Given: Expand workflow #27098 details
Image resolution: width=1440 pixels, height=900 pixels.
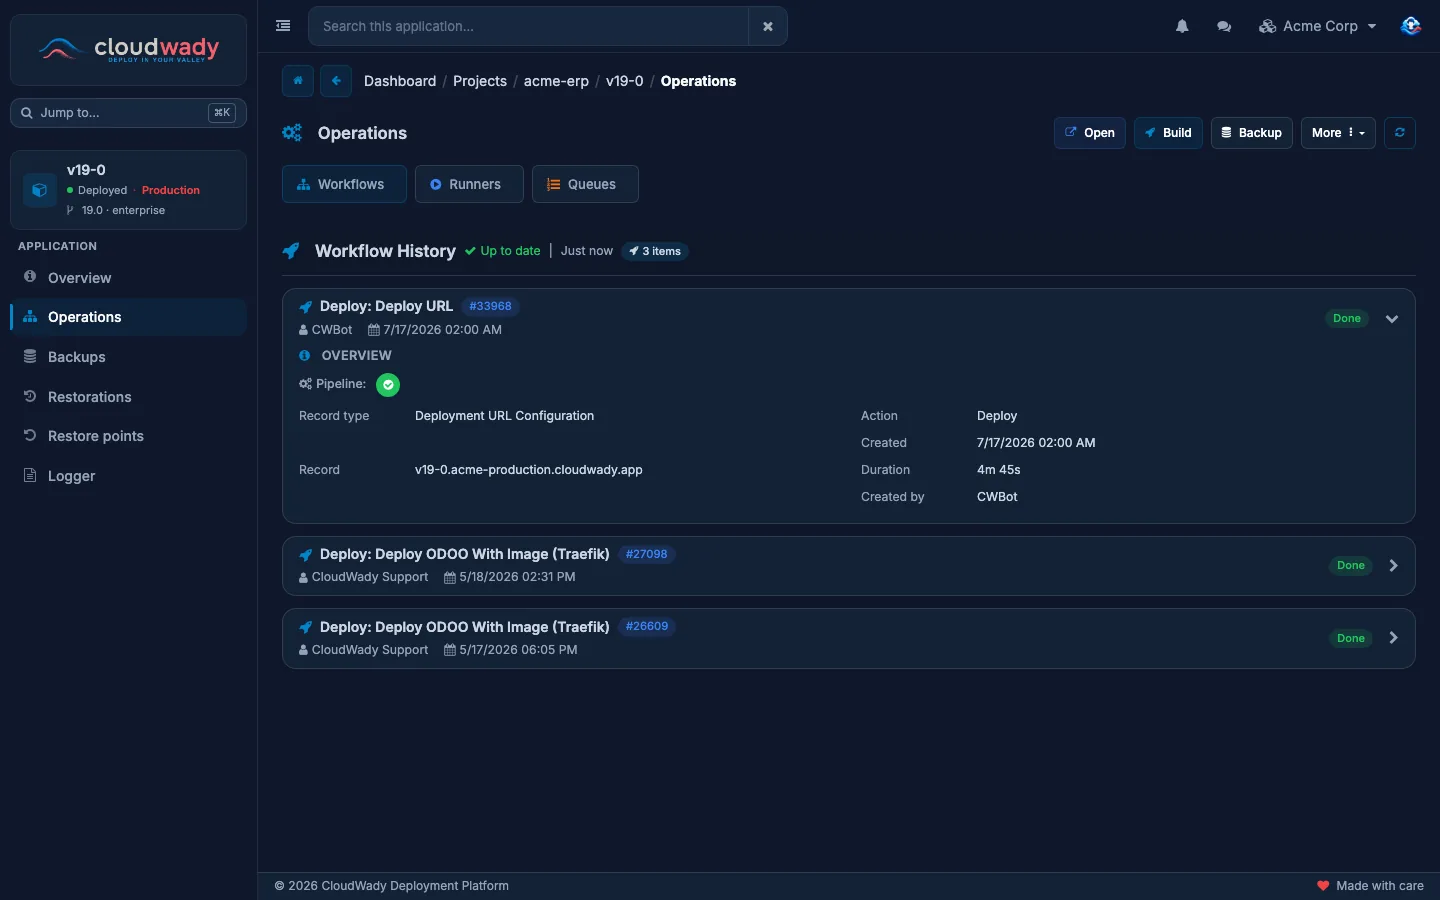Looking at the screenshot, I should click(1393, 566).
